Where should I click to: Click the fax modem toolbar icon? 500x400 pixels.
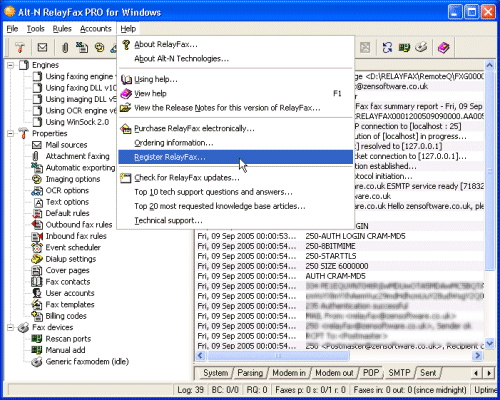421,48
